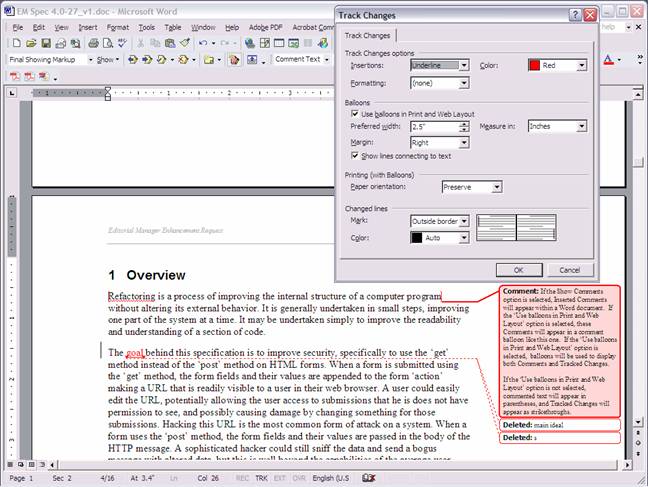Uncheck Show lines connecting to text
Screen dimensions: 648x487
(x=356, y=156)
